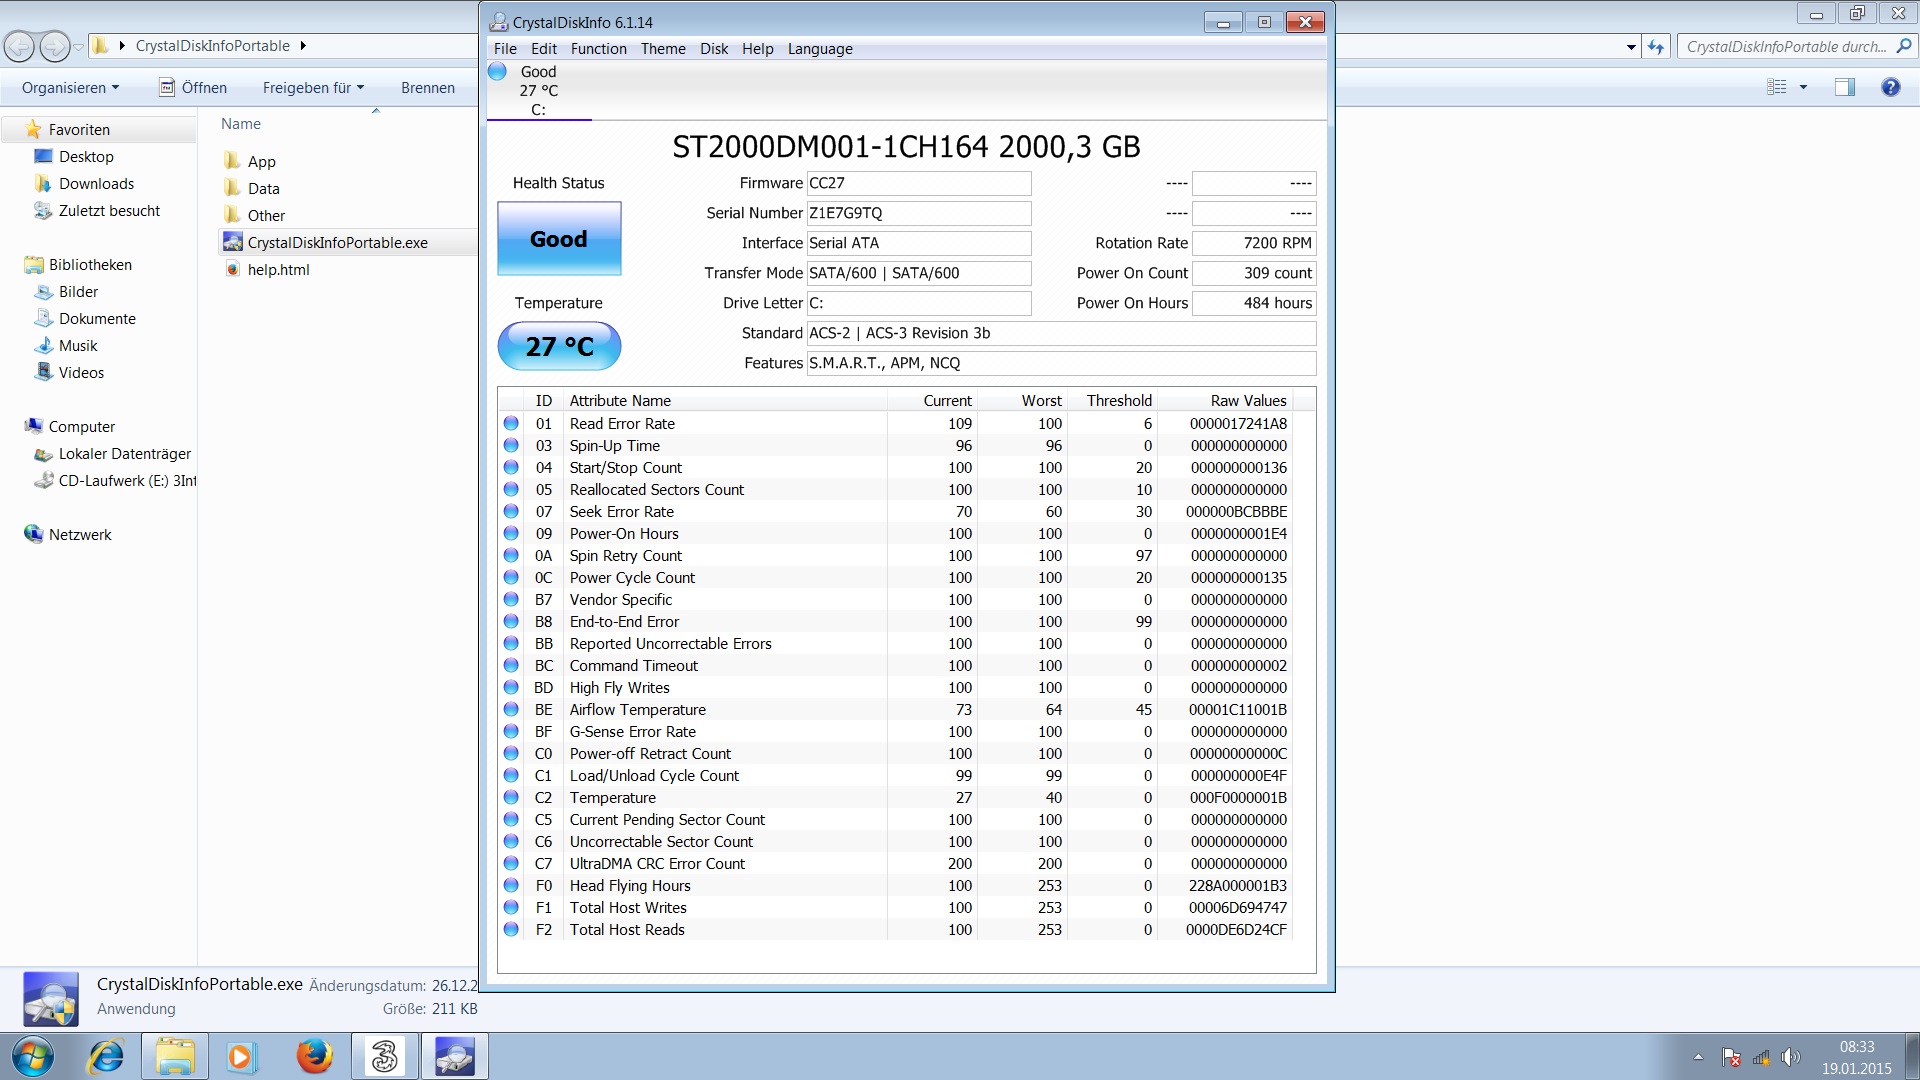Select CrystalDiskInfoPortable.exe file
The width and height of the screenshot is (1920, 1080).
337,243
